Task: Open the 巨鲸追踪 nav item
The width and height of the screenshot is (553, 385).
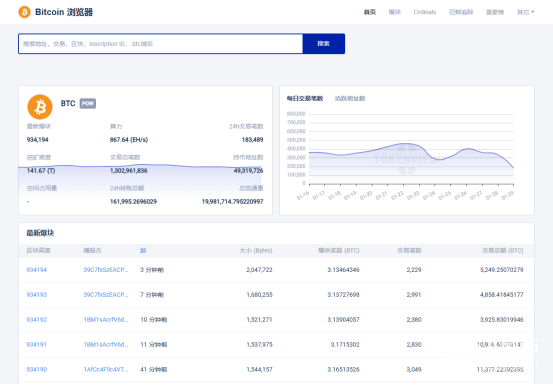Action: tap(461, 12)
